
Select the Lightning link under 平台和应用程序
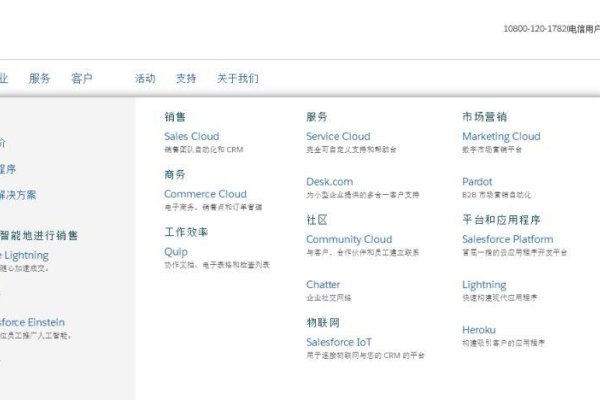coord(484,285)
